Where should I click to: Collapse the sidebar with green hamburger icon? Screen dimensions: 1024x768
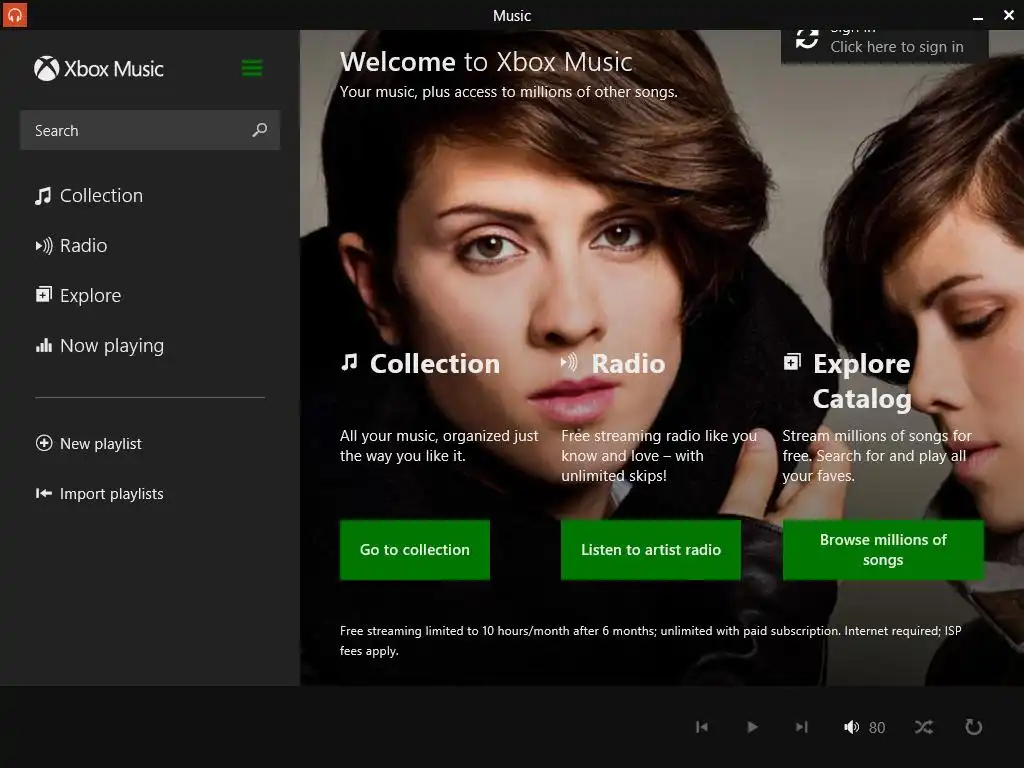pyautogui.click(x=252, y=68)
